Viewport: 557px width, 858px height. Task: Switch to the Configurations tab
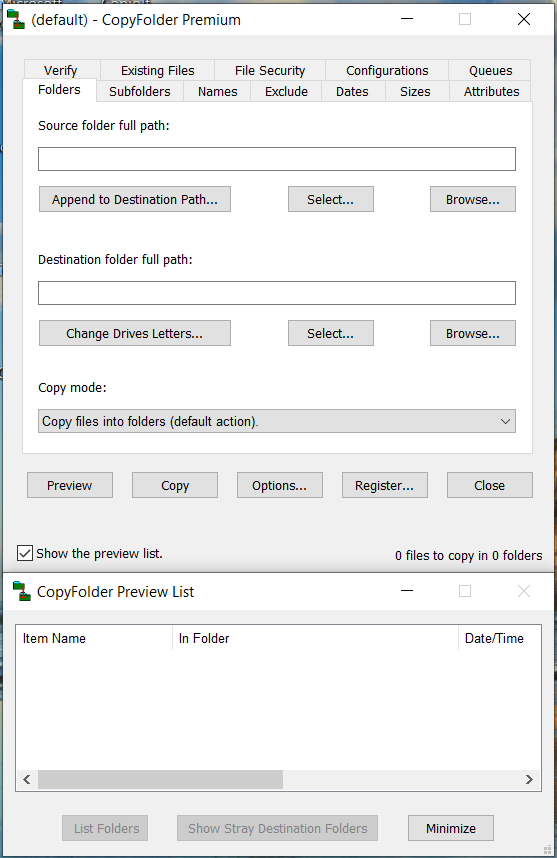(x=387, y=71)
